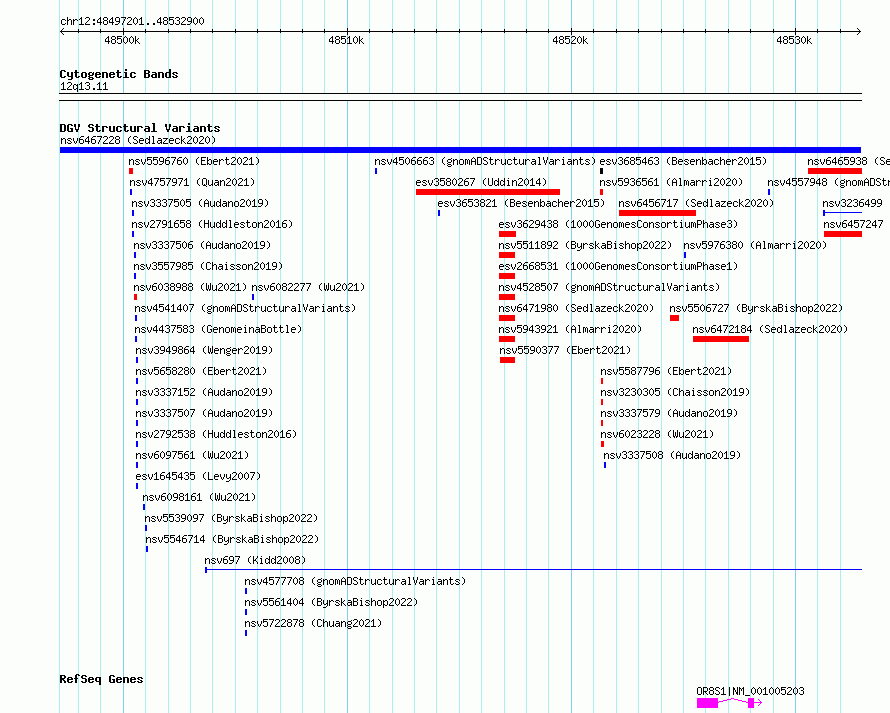Viewport: 890px width, 713px height.
Task: Click nsv5561404 (ByrskaBishop2022) label
Action: point(331,602)
